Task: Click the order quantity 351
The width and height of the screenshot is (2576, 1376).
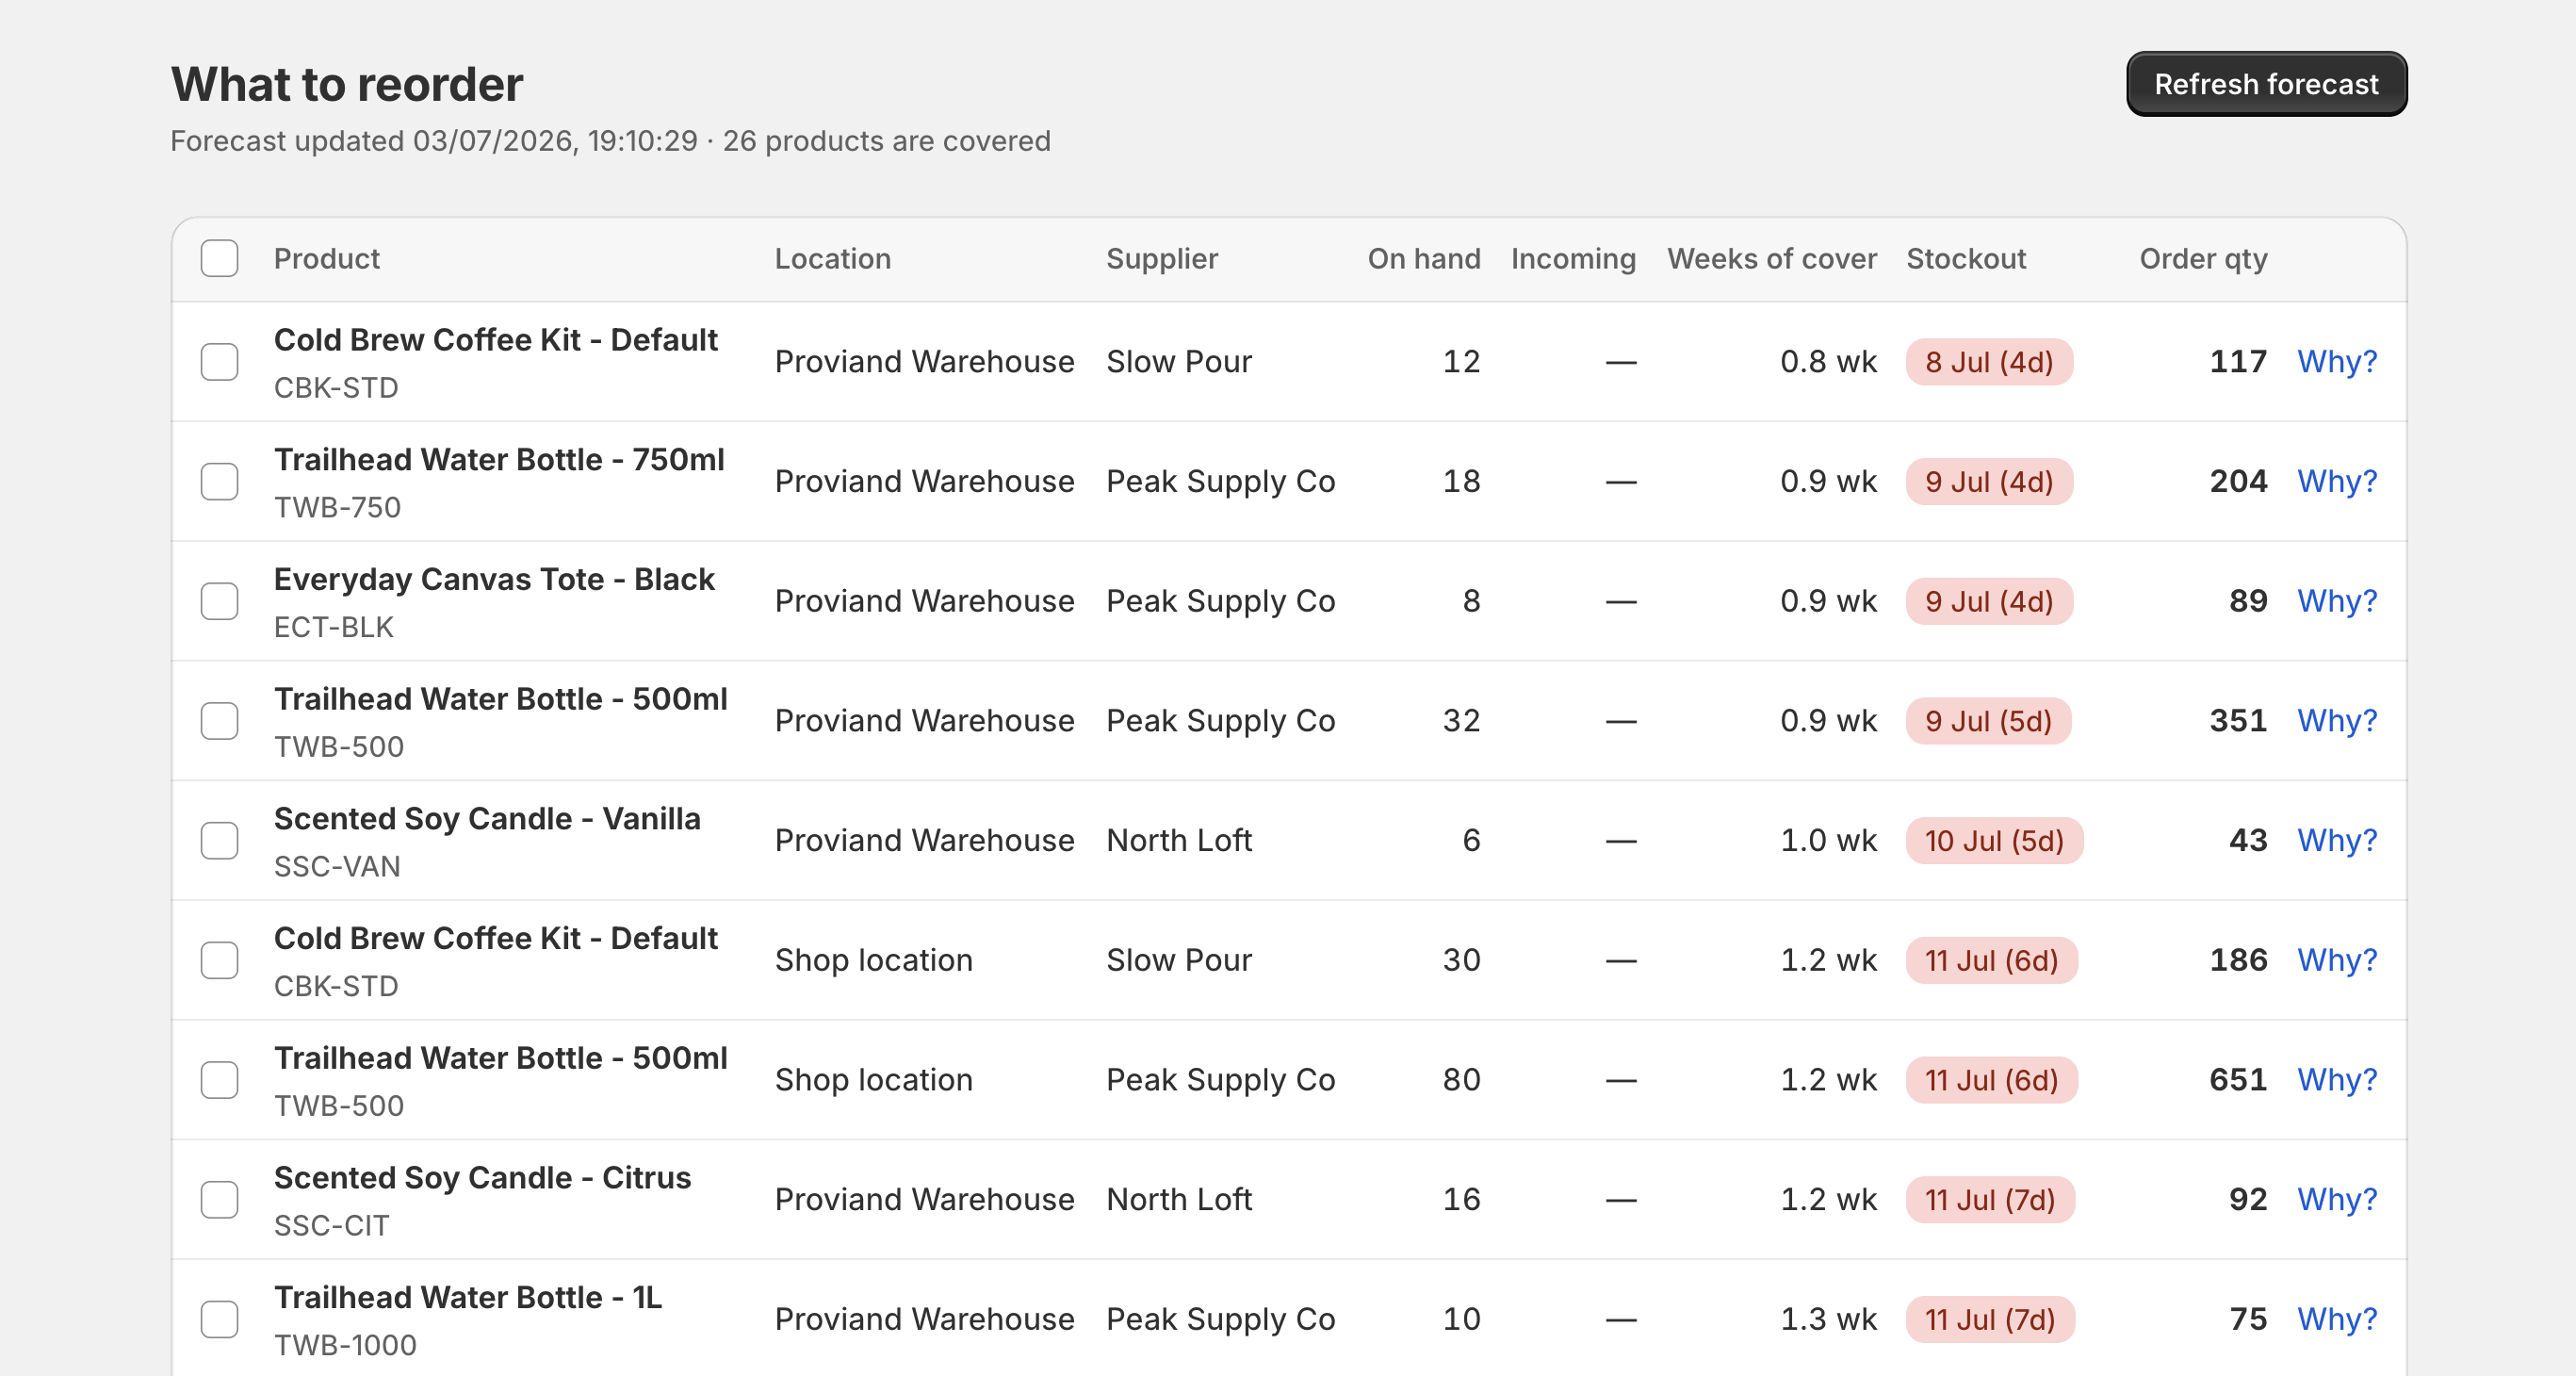Action: point(2238,720)
